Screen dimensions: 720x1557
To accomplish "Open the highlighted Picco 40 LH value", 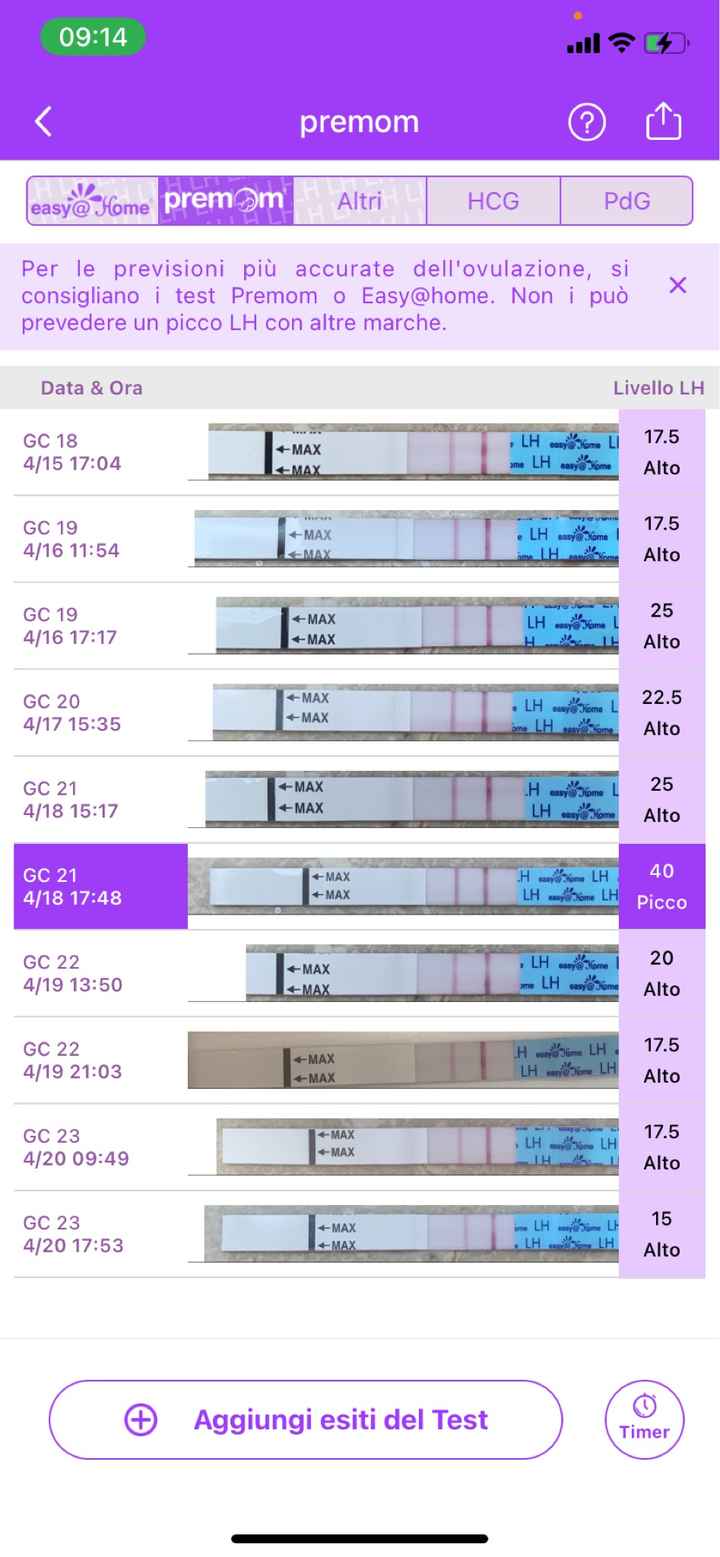I will coord(661,886).
